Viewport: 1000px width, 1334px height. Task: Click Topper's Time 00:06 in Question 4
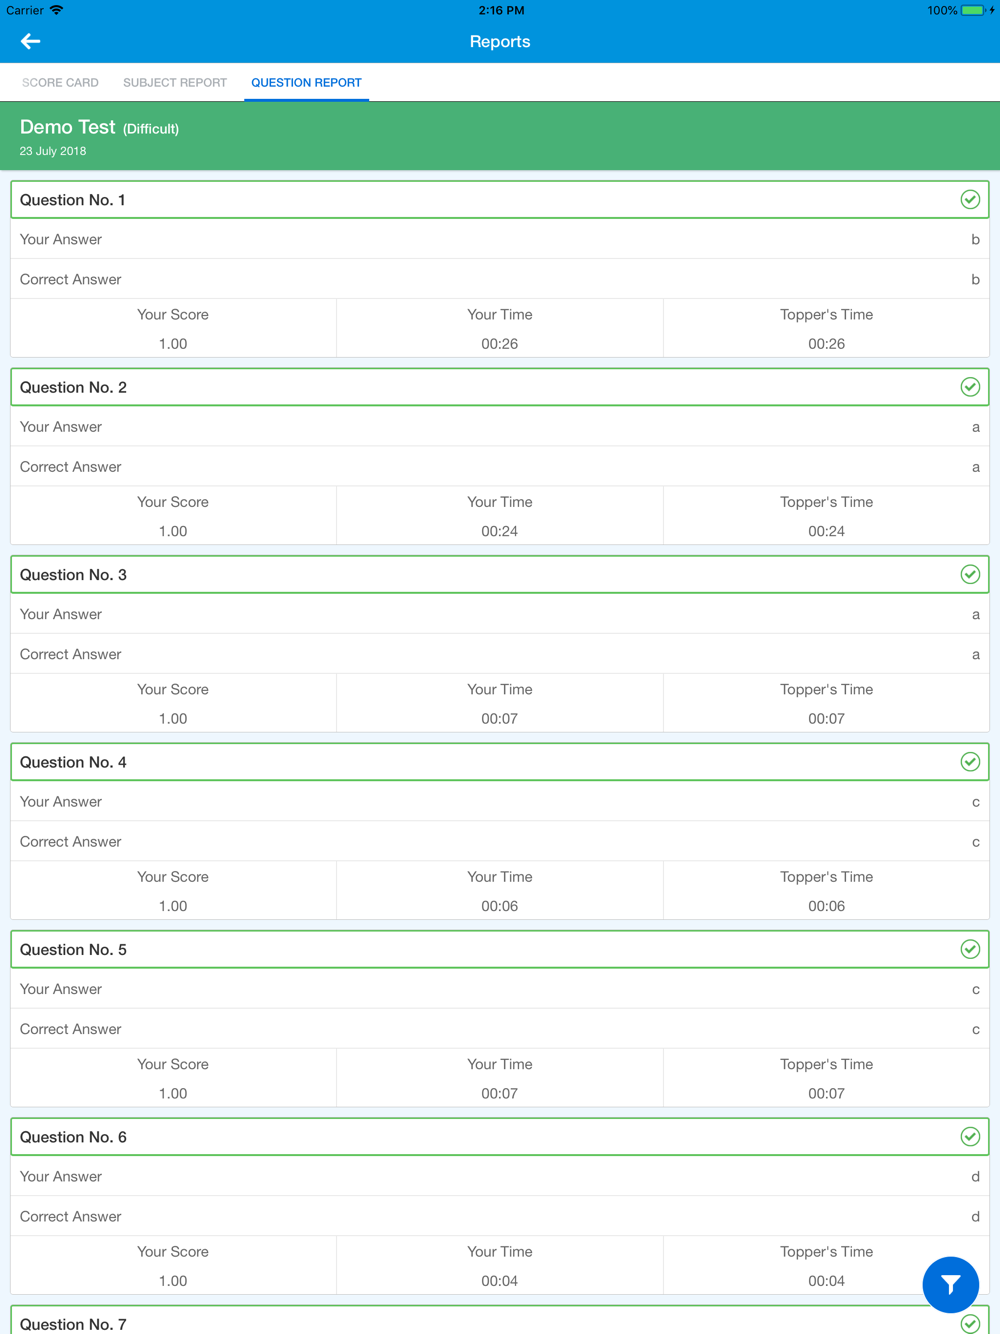coord(826,891)
